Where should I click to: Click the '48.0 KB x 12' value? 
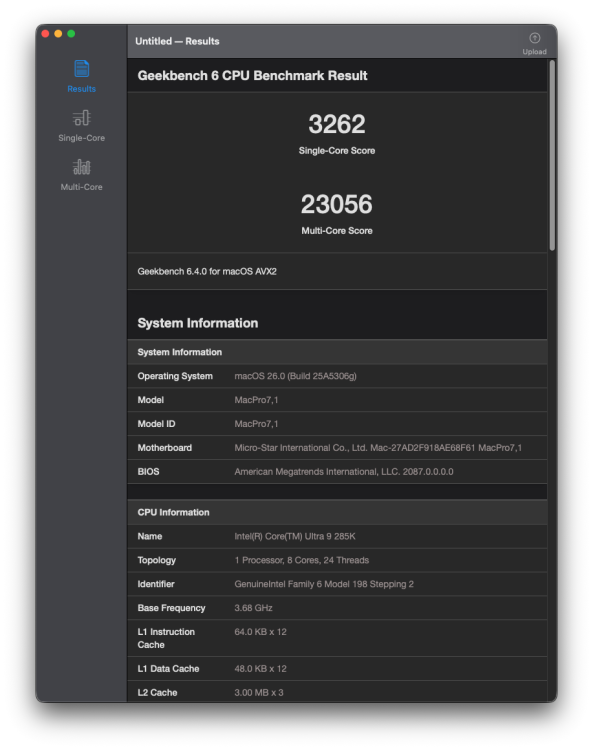[260, 669]
